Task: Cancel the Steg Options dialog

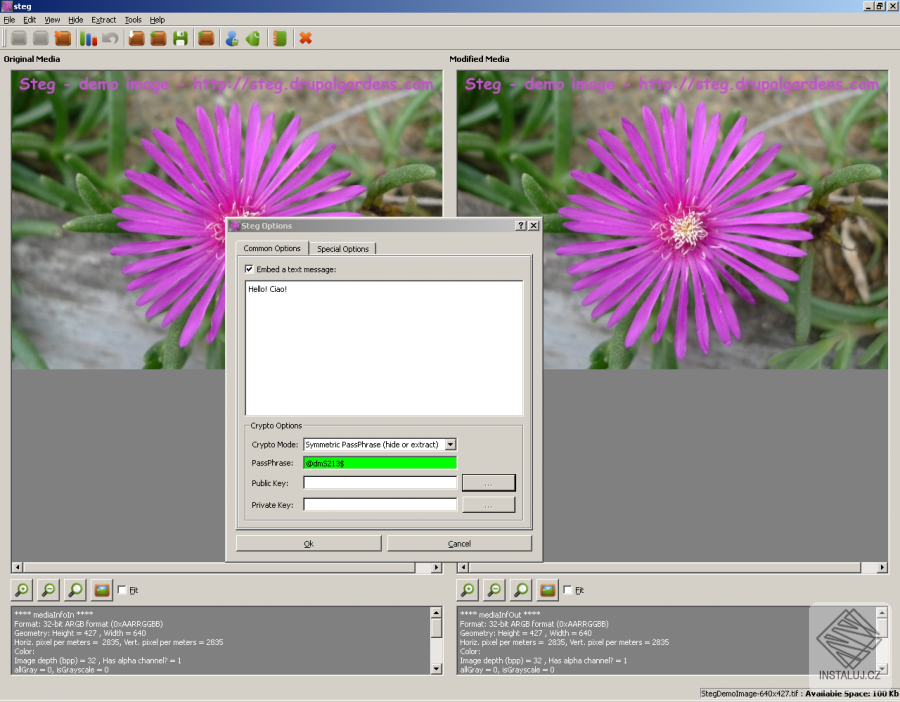Action: click(459, 543)
